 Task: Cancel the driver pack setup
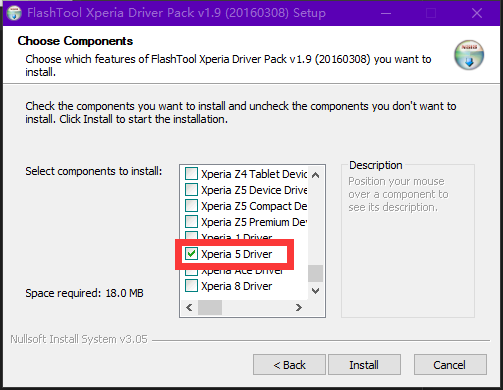450,365
